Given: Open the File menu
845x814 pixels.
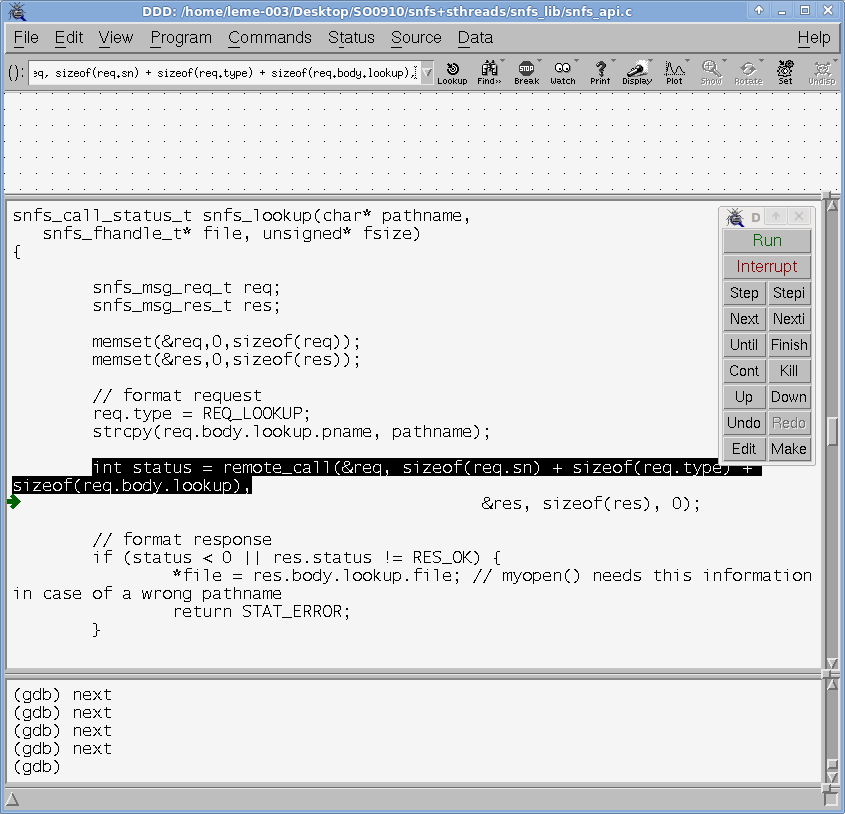Looking at the screenshot, I should click(26, 38).
